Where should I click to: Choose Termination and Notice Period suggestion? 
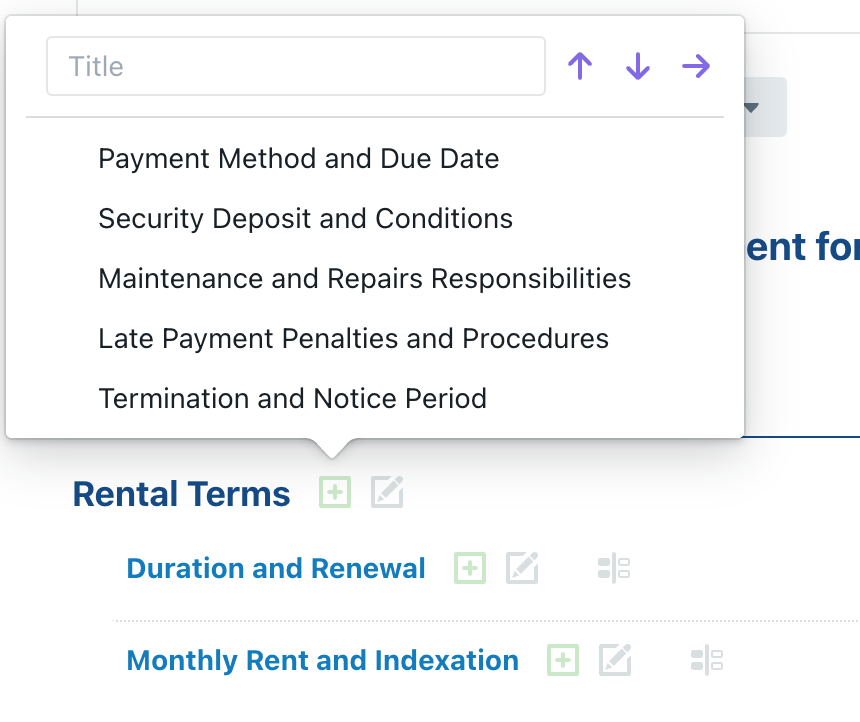292,399
